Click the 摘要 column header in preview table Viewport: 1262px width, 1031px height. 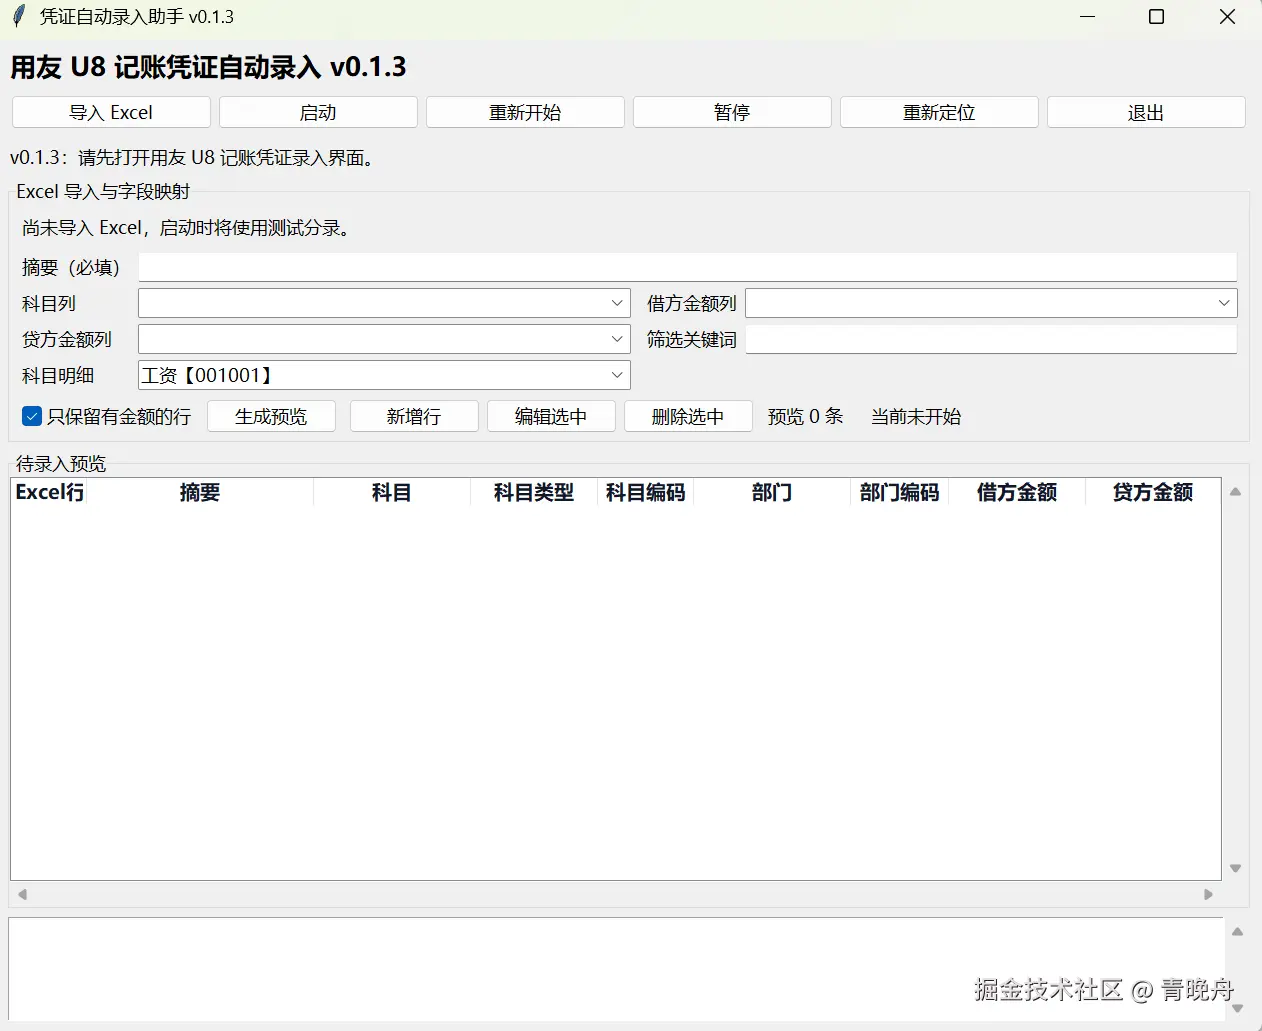200,492
